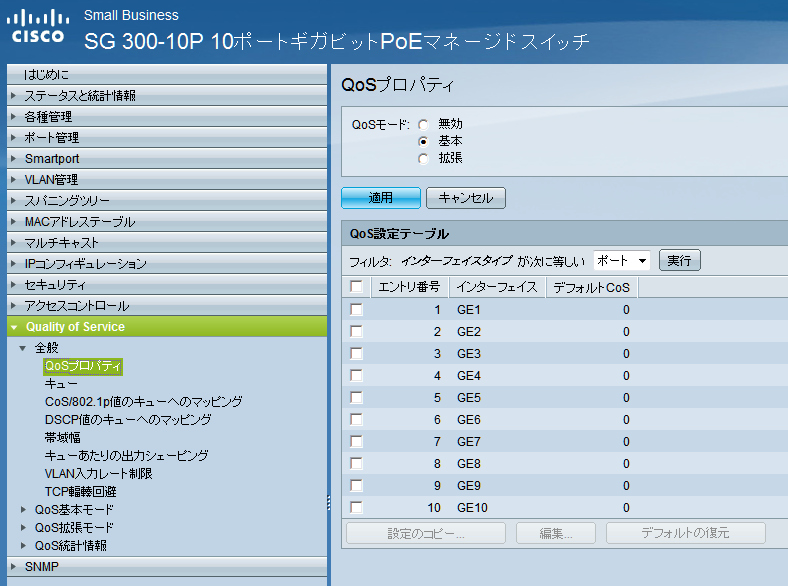Open VLAN入力レート制限 tree item
The height and width of the screenshot is (586, 788).
point(98,473)
